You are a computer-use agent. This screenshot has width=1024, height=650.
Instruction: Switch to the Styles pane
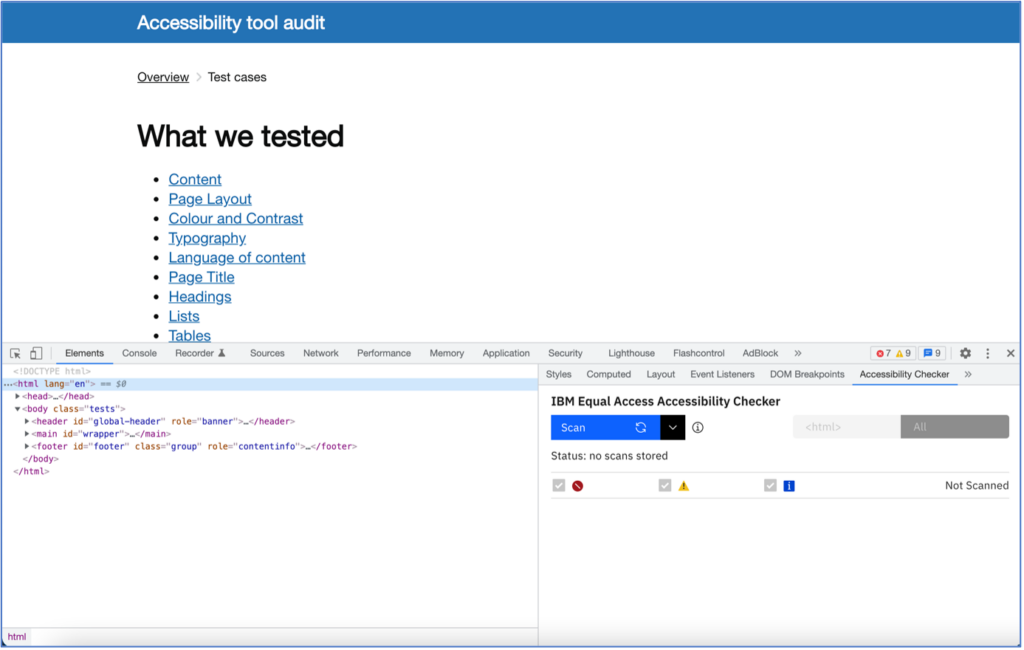tap(558, 374)
